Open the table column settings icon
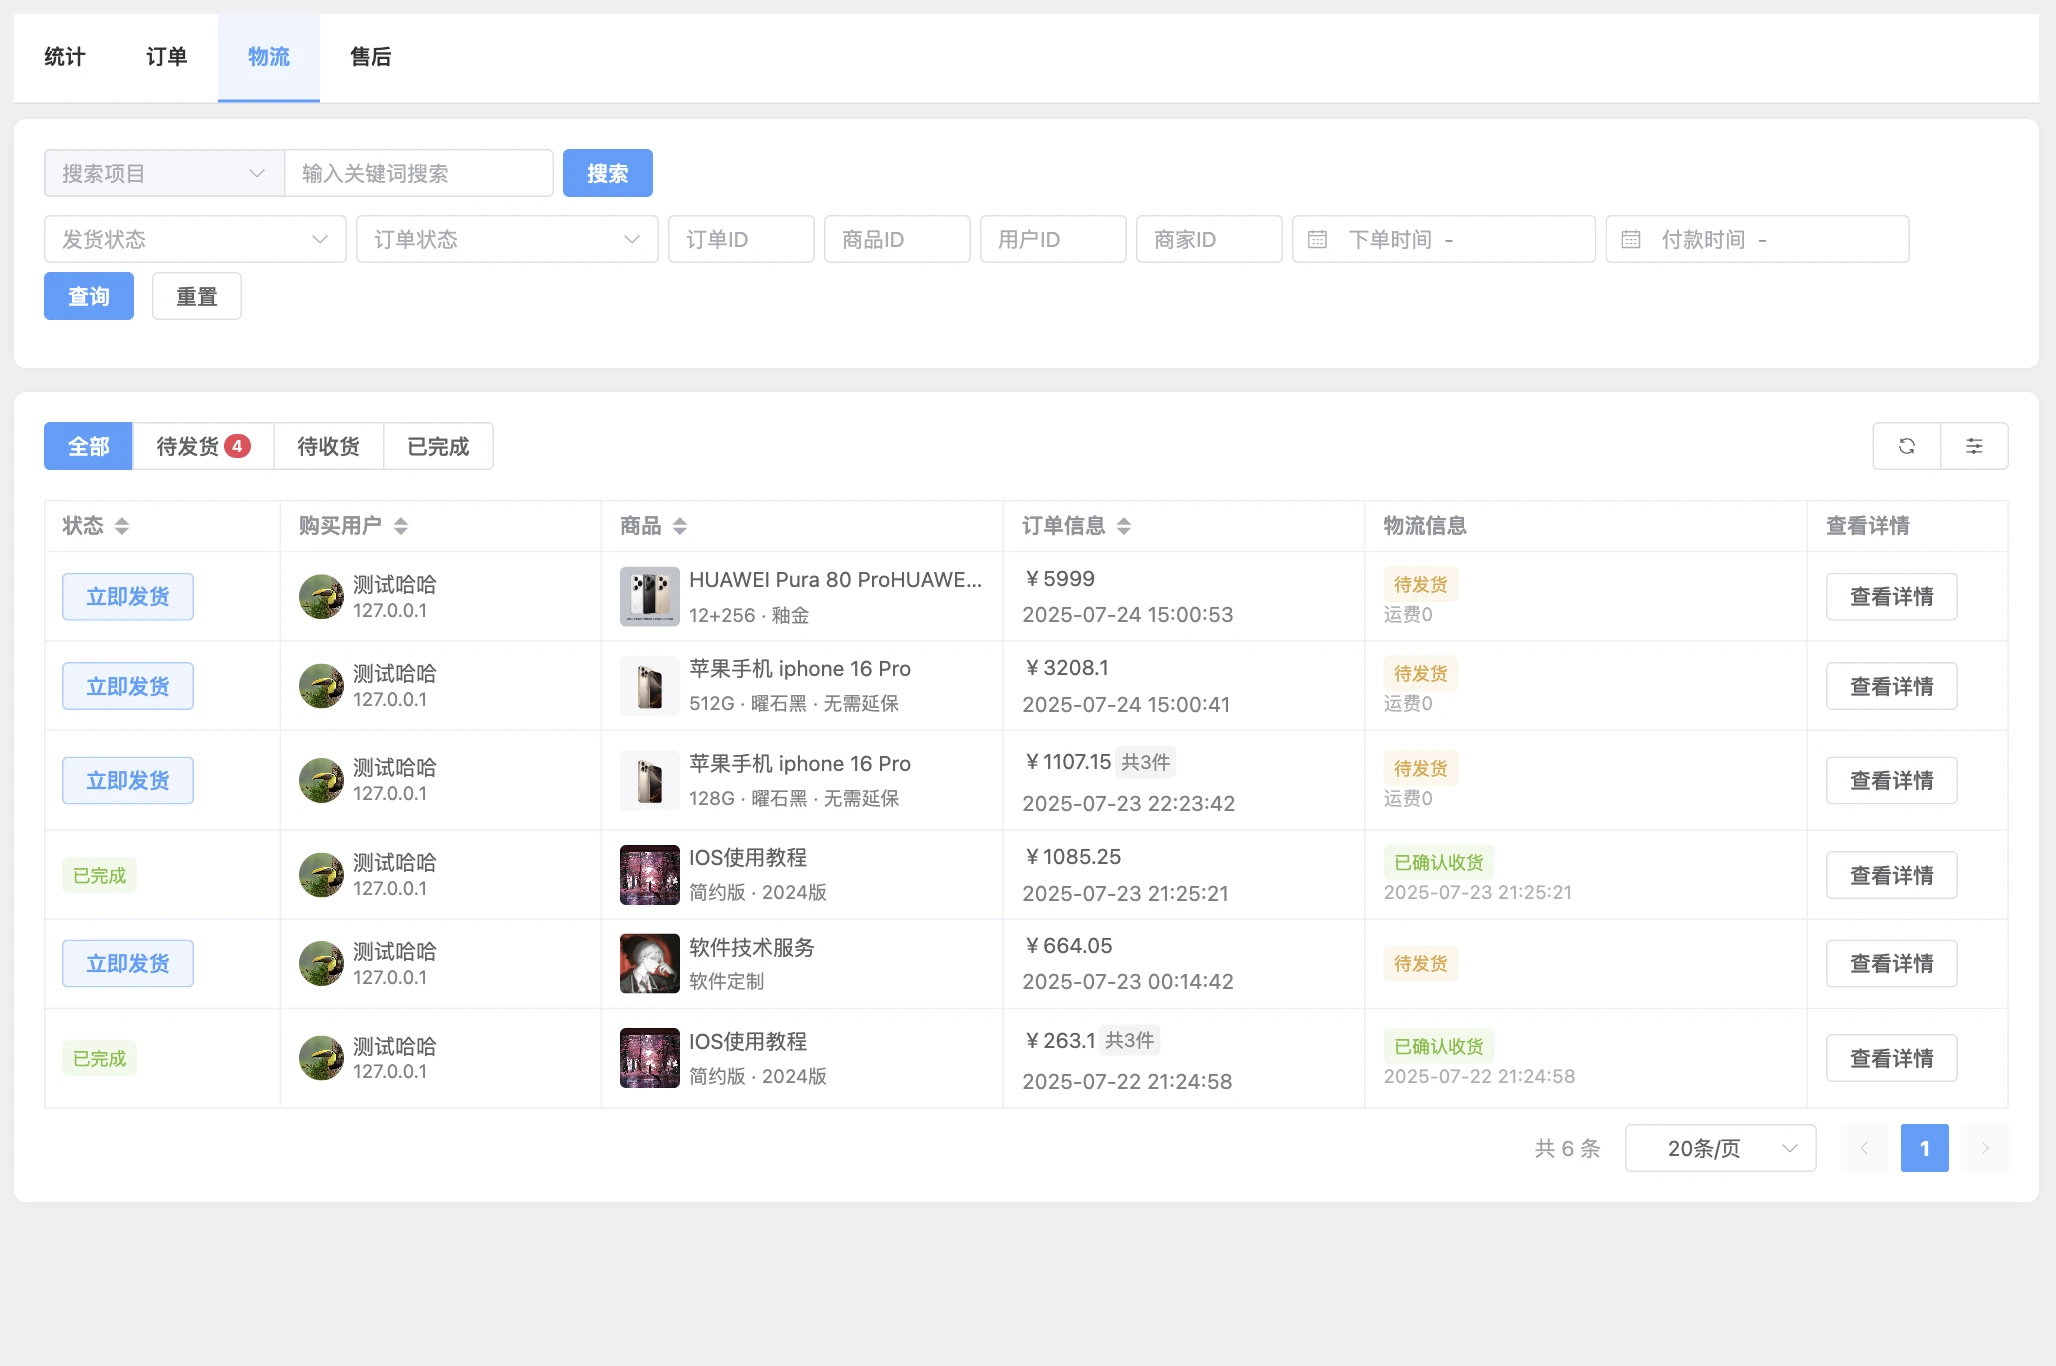Viewport: 2056px width, 1366px height. [1975, 446]
